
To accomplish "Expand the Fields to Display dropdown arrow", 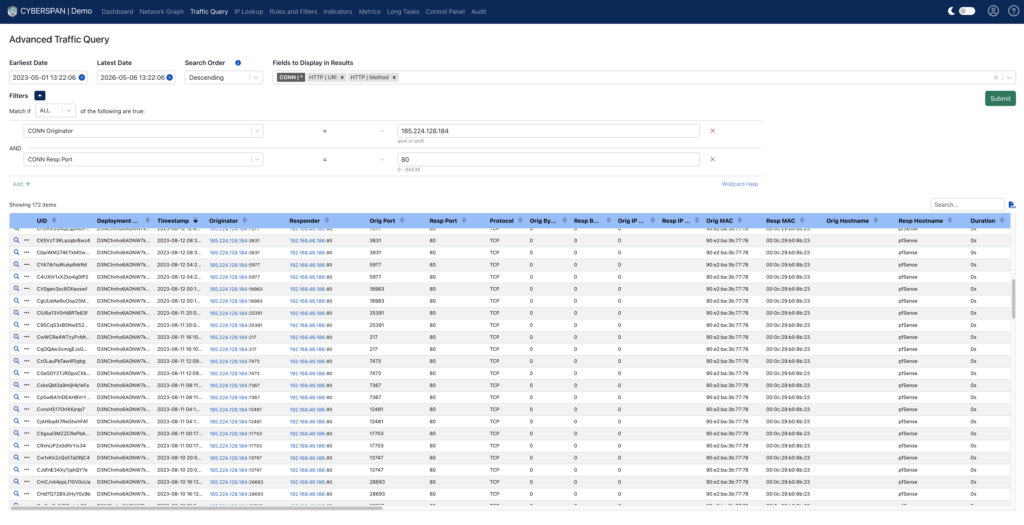I will coord(1010,78).
